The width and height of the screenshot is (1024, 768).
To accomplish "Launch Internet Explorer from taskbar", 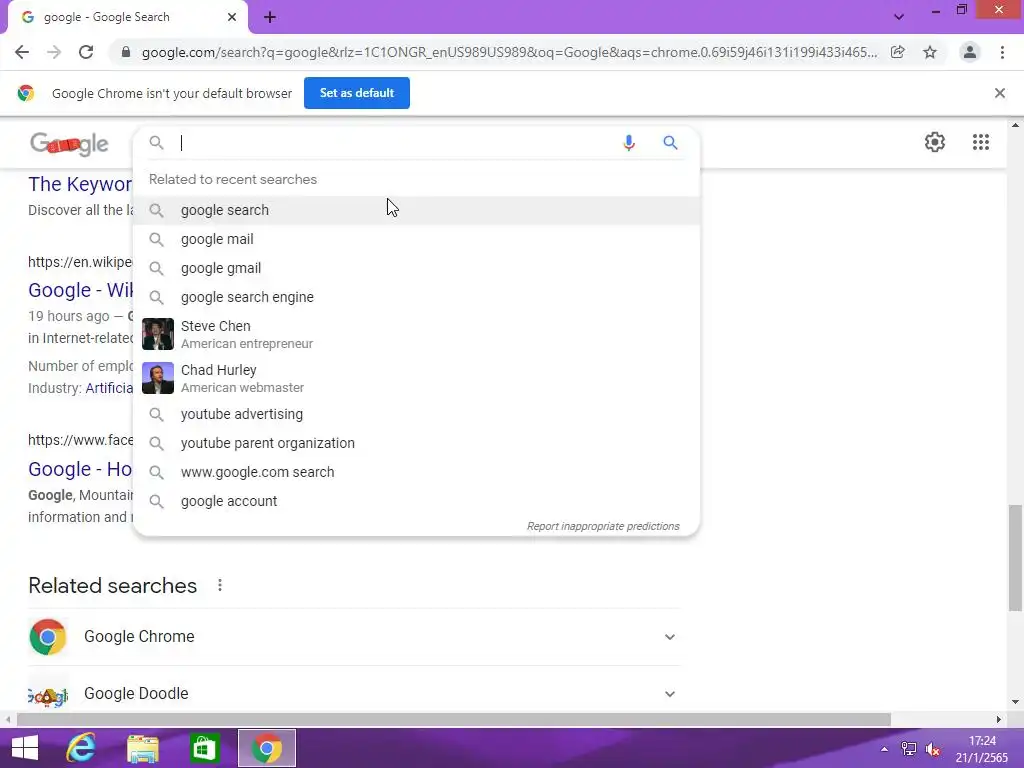I will 81,748.
